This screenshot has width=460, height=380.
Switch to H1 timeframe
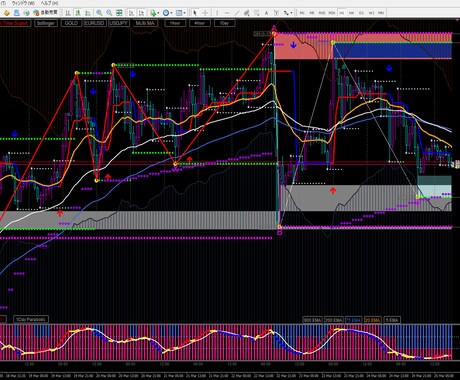pos(342,13)
